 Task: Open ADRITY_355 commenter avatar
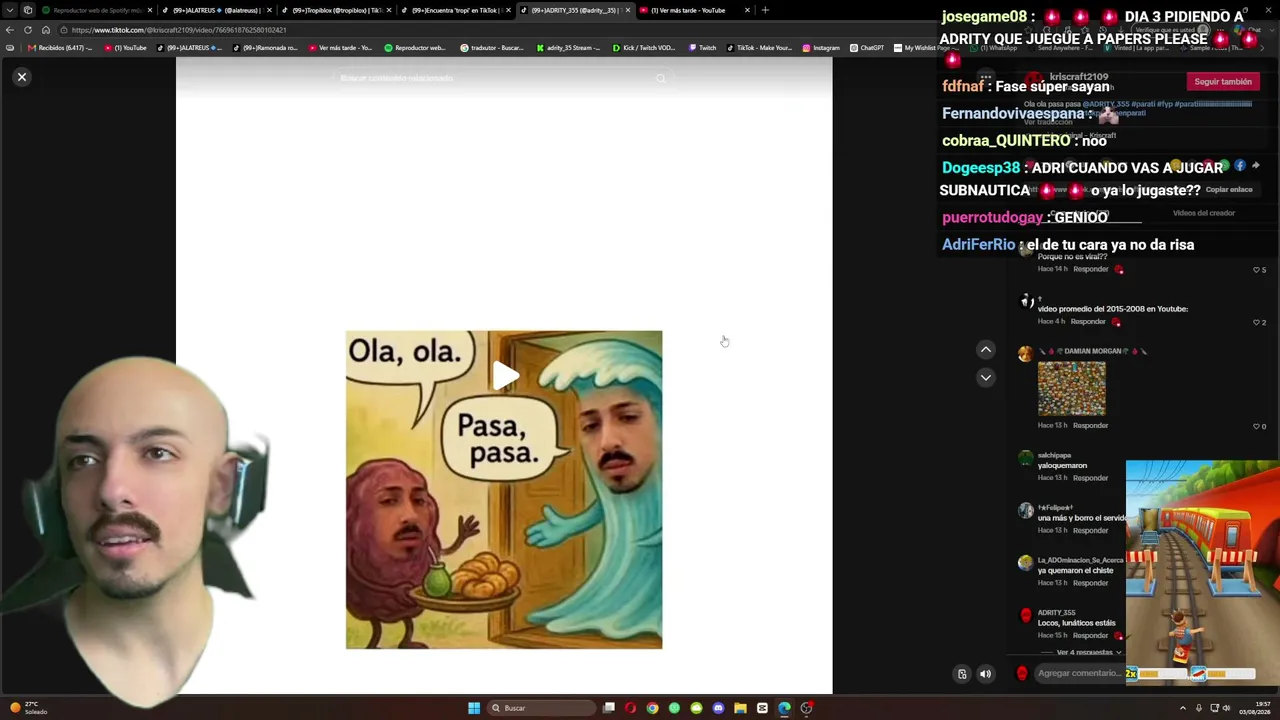(1025, 615)
